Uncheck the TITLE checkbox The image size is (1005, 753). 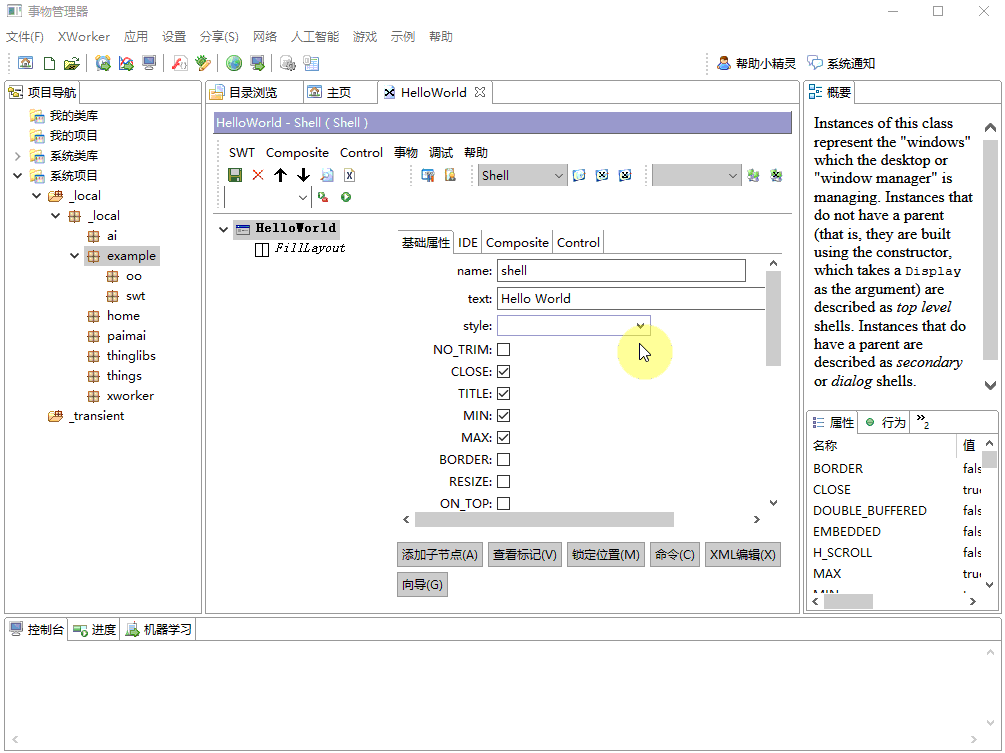point(504,393)
